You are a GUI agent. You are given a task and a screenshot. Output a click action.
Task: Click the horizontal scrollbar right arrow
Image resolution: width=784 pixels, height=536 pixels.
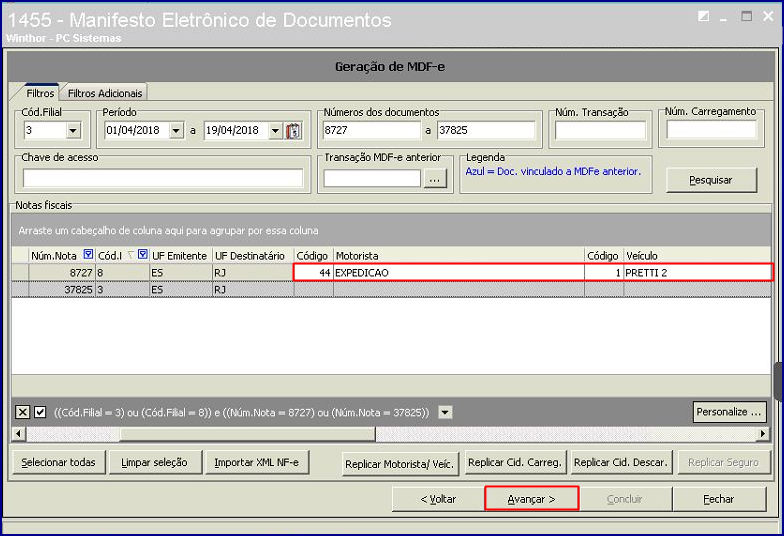(763, 434)
